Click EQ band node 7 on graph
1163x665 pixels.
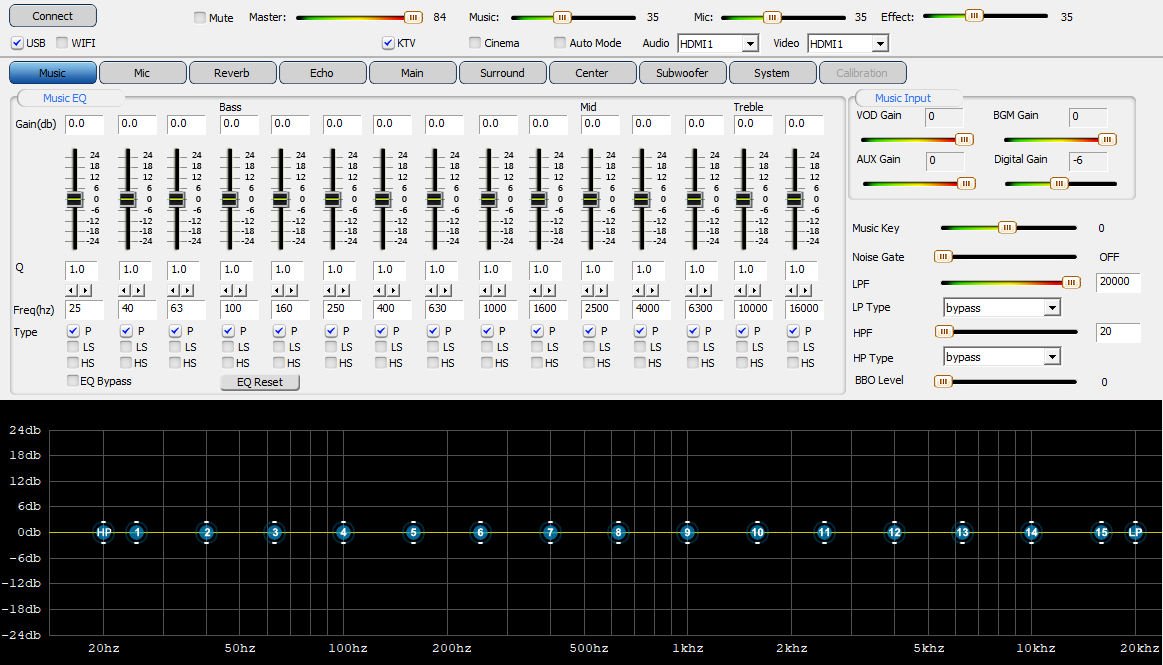[550, 533]
